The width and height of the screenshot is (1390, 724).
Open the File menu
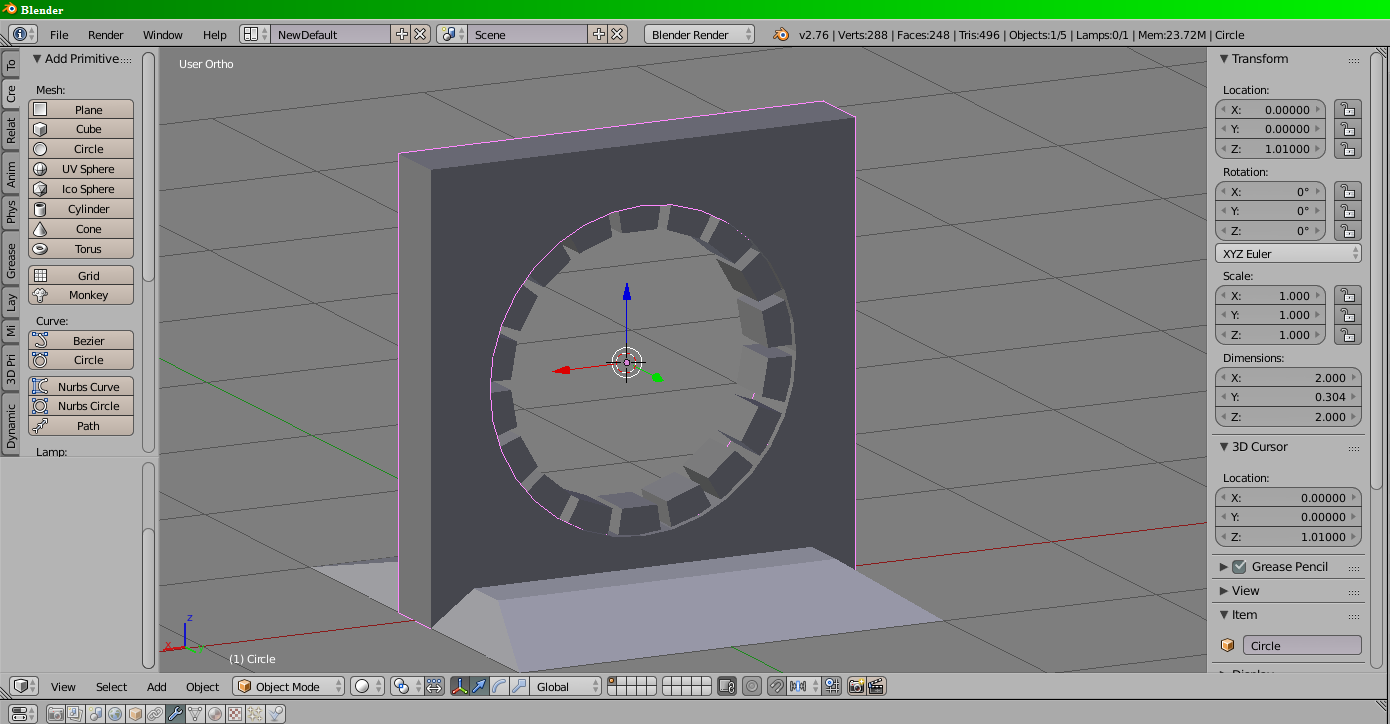coord(59,34)
